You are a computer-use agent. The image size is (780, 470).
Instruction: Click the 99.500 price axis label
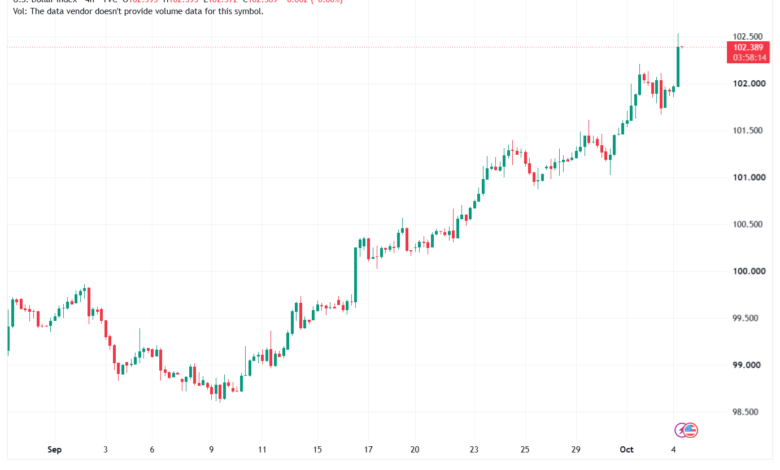coord(745,318)
